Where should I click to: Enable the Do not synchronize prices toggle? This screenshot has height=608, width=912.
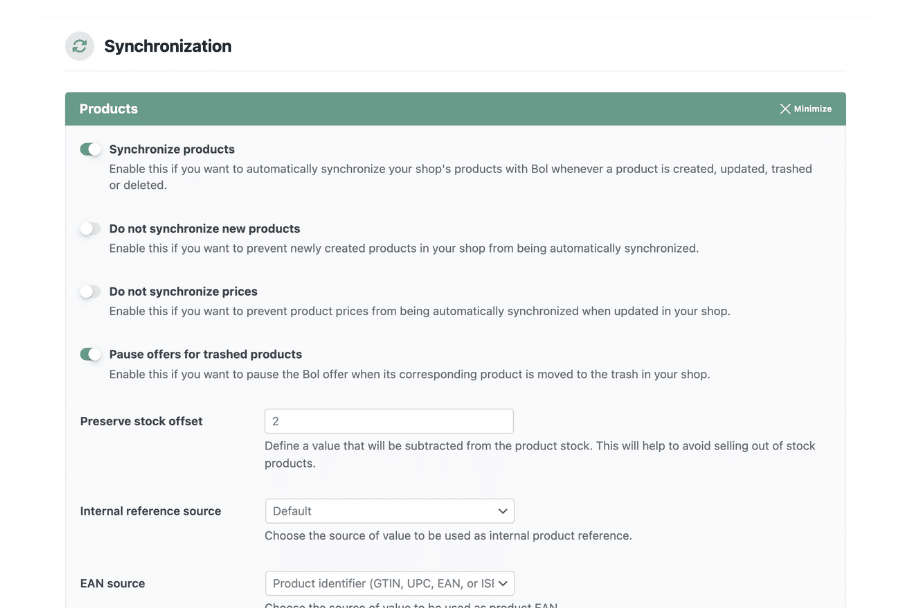click(x=88, y=291)
